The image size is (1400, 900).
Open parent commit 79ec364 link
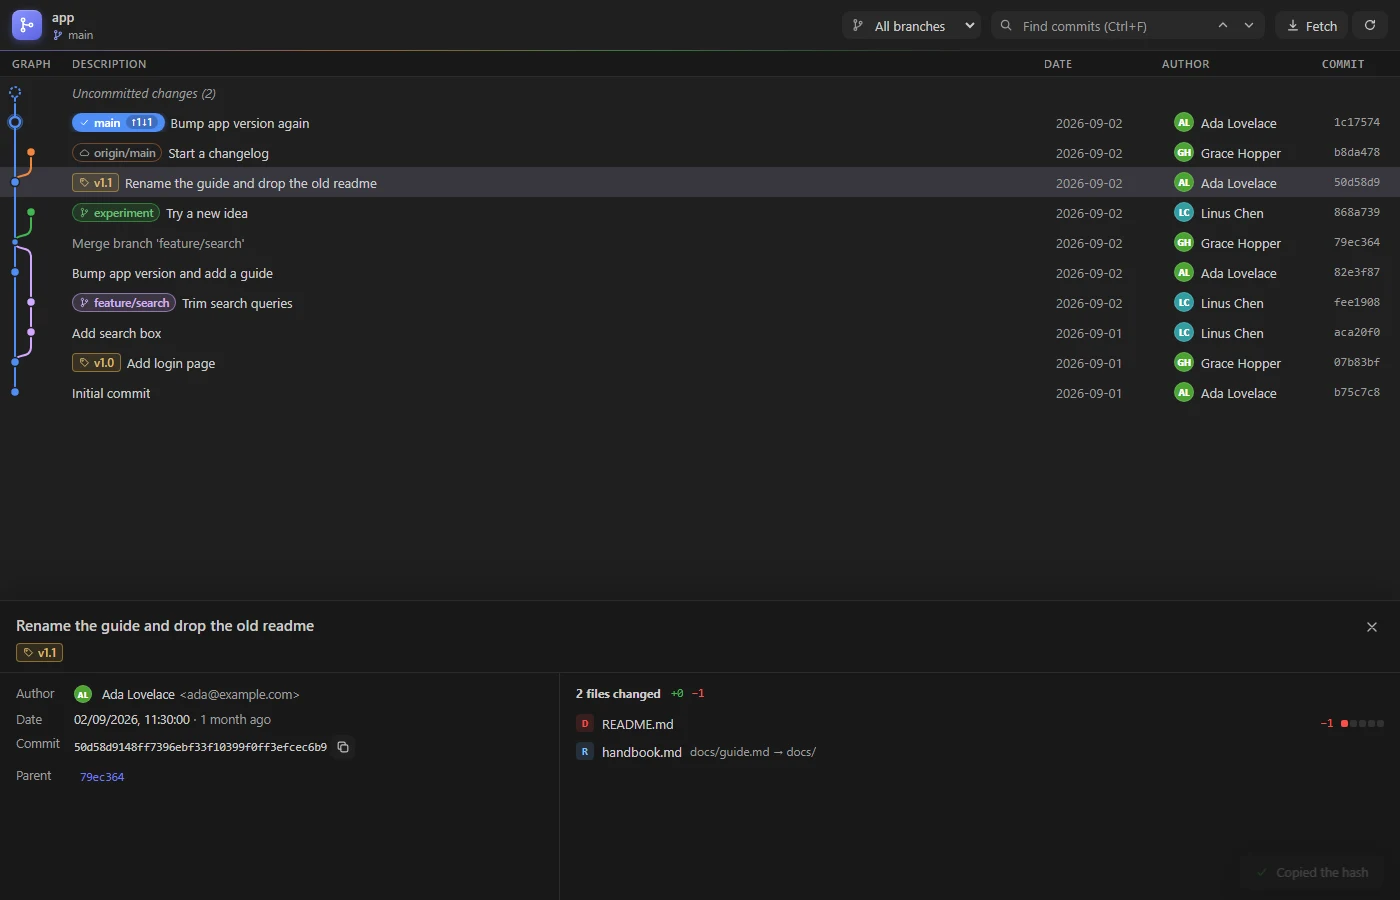(102, 777)
